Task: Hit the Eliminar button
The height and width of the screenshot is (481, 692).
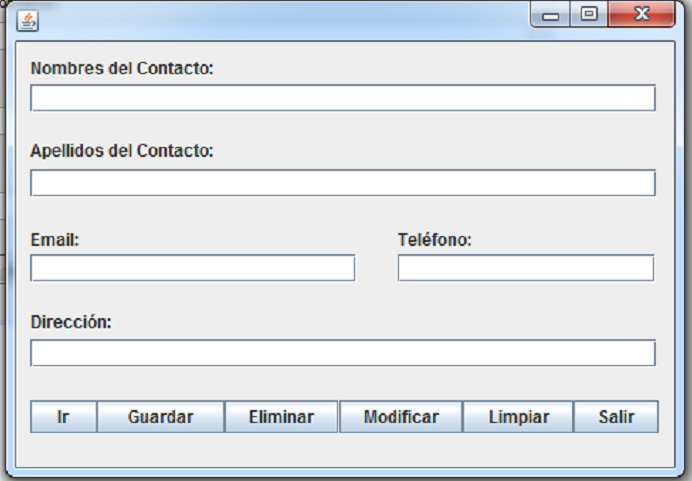Action: (x=281, y=417)
